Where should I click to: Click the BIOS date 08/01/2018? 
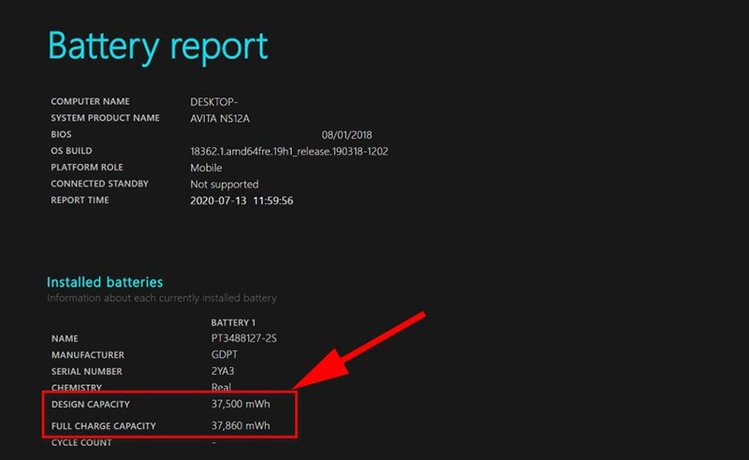coord(346,135)
